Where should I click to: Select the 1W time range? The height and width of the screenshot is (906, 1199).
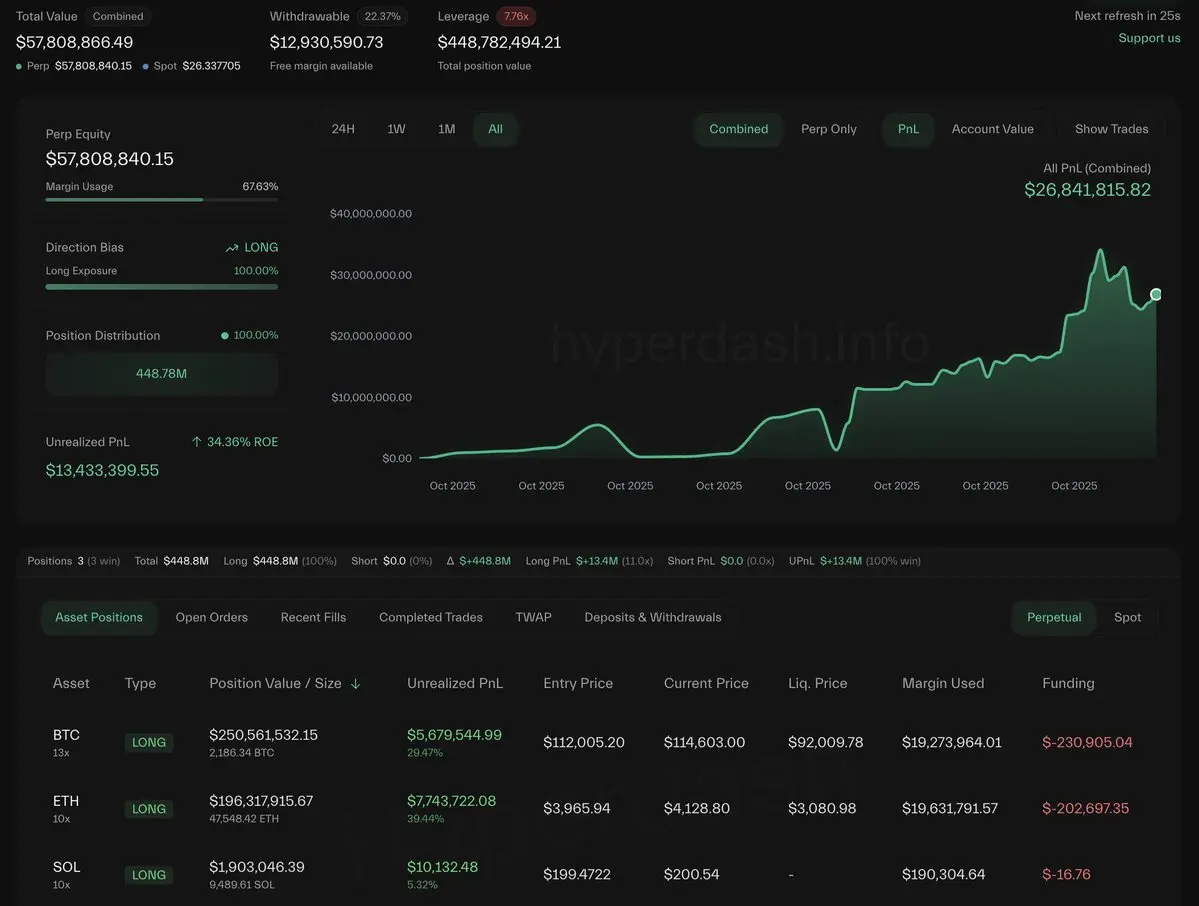click(x=396, y=129)
